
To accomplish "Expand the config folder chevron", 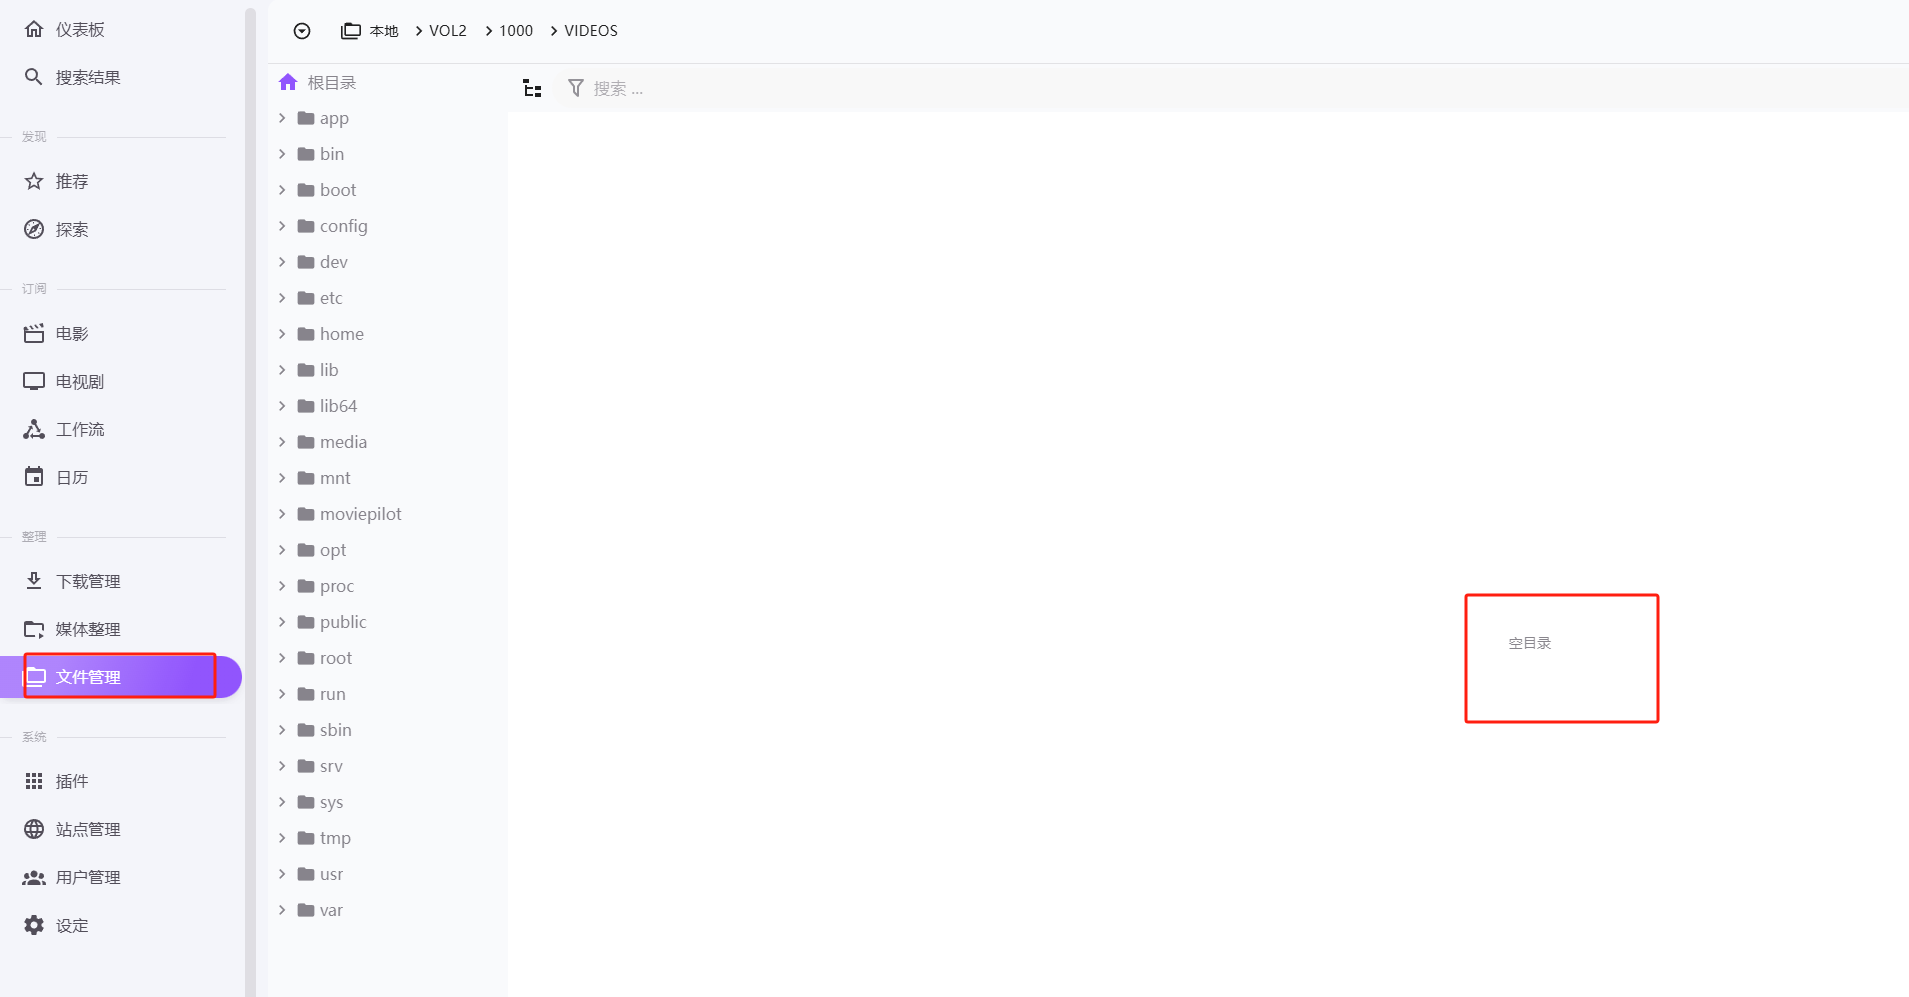I will [282, 226].
